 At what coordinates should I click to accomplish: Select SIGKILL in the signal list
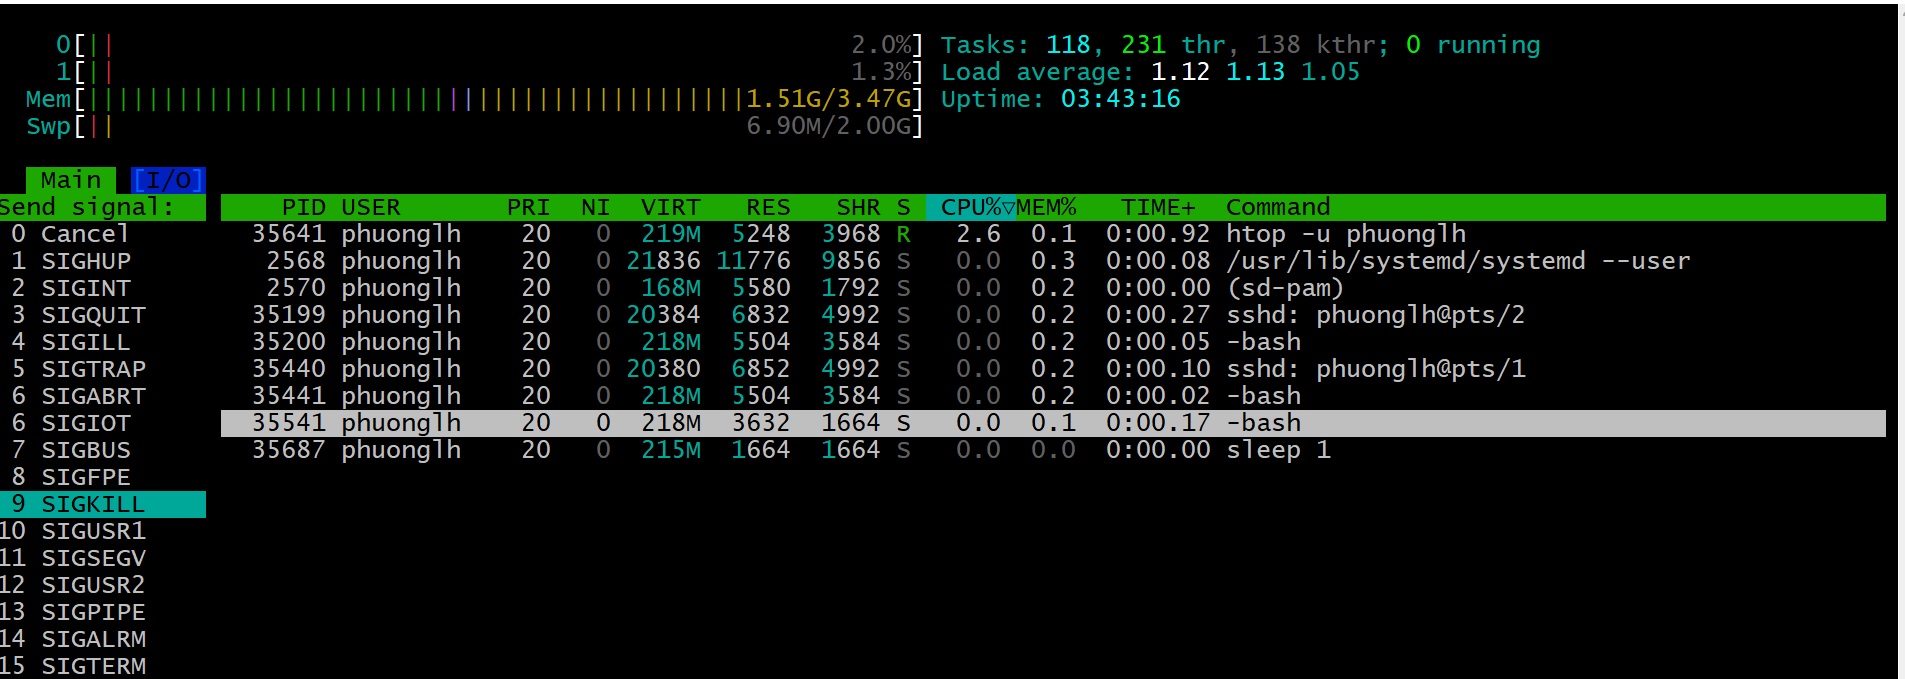pyautogui.click(x=92, y=504)
